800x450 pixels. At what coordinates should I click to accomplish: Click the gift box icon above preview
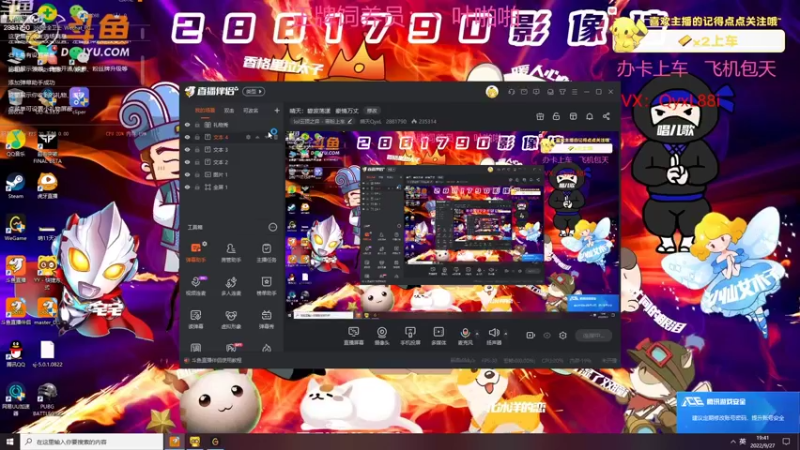[540, 116]
